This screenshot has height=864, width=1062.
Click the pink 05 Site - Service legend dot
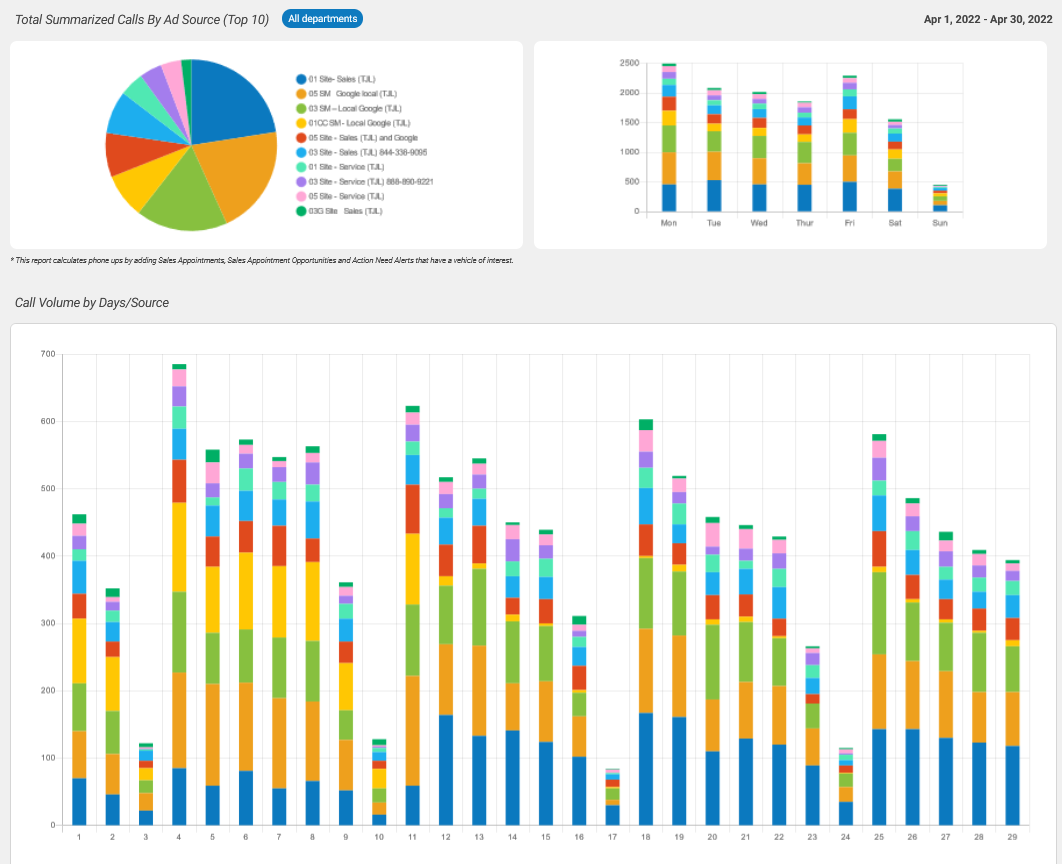tap(301, 196)
